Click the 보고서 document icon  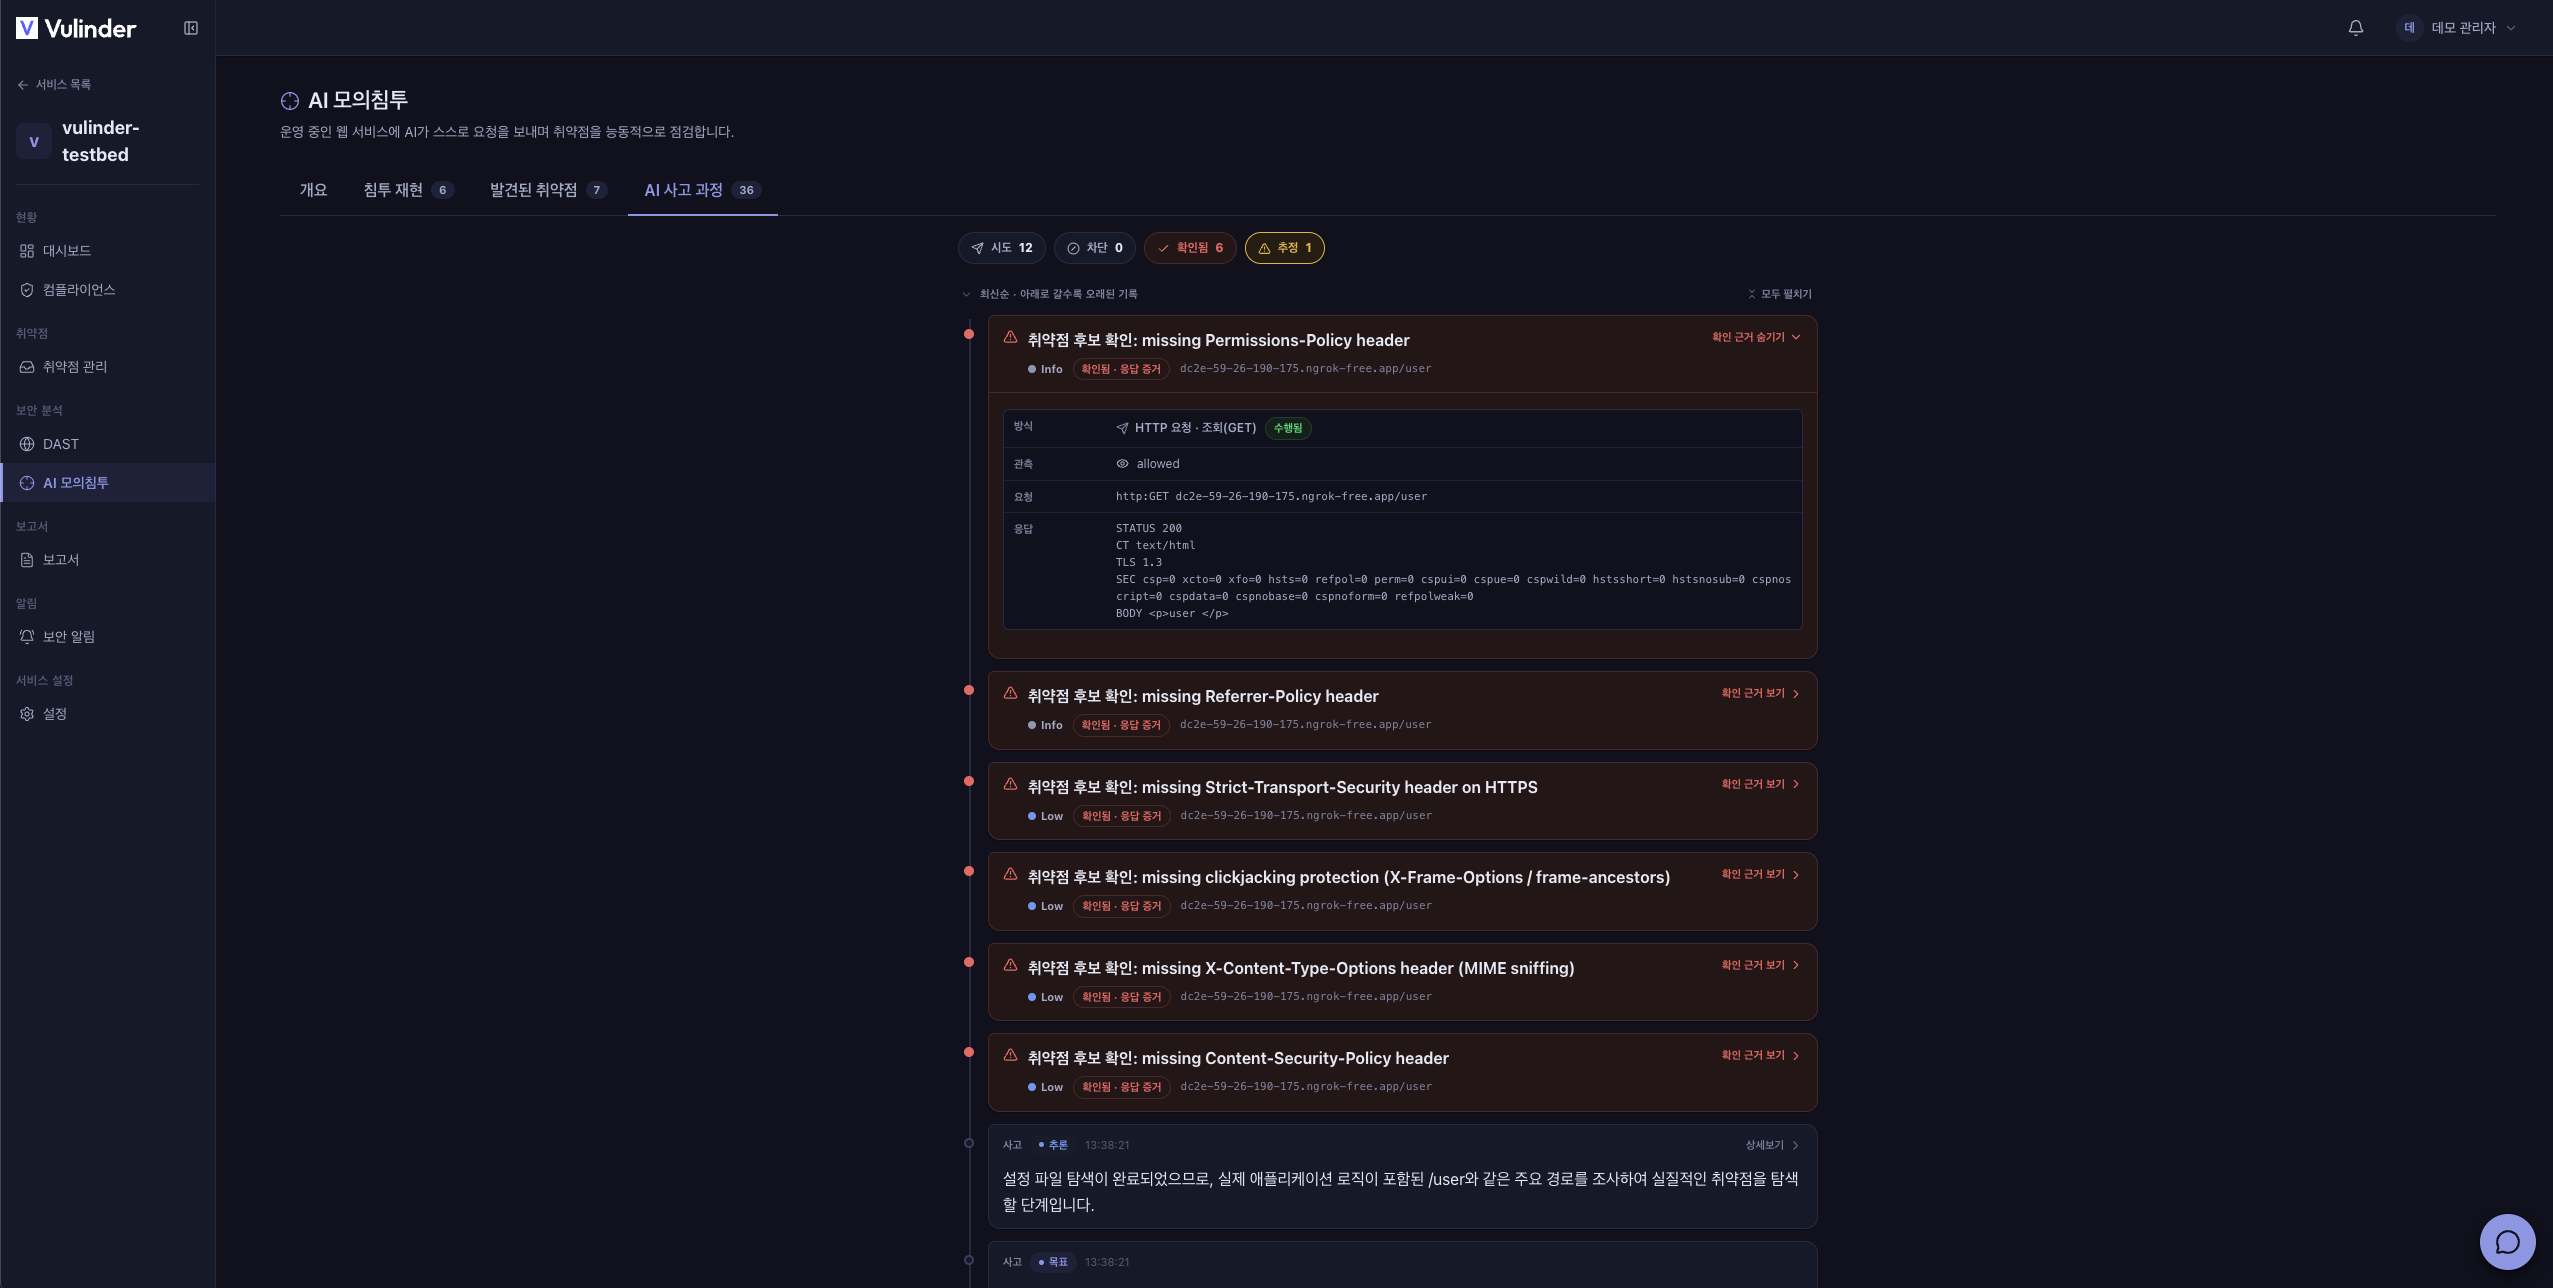point(27,560)
